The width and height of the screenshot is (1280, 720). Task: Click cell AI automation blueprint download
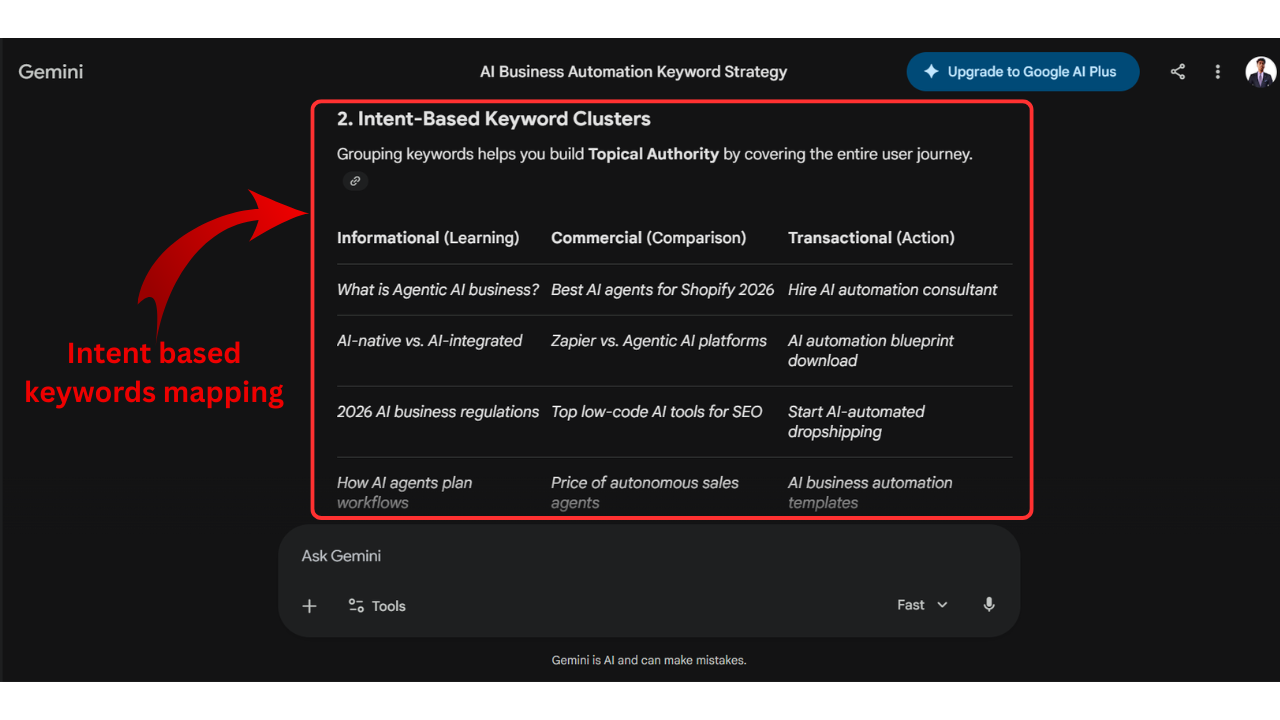coord(870,351)
